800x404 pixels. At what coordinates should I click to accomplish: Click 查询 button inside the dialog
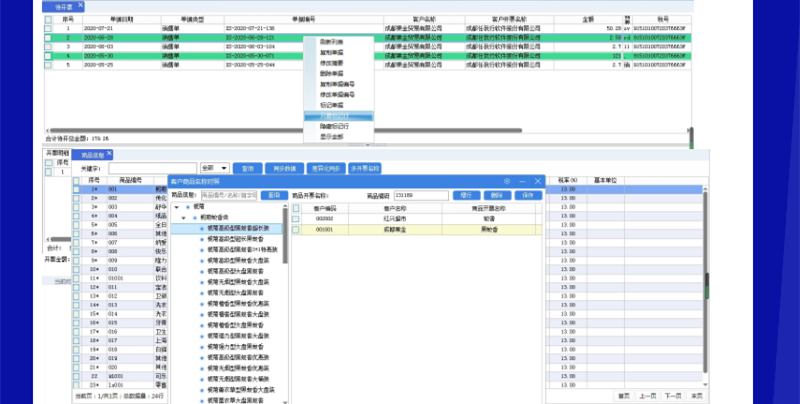[x=274, y=195]
